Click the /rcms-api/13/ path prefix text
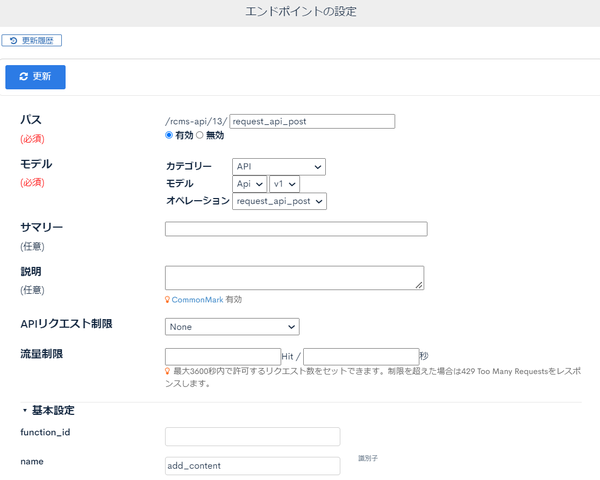600x480 pixels. tap(196, 121)
